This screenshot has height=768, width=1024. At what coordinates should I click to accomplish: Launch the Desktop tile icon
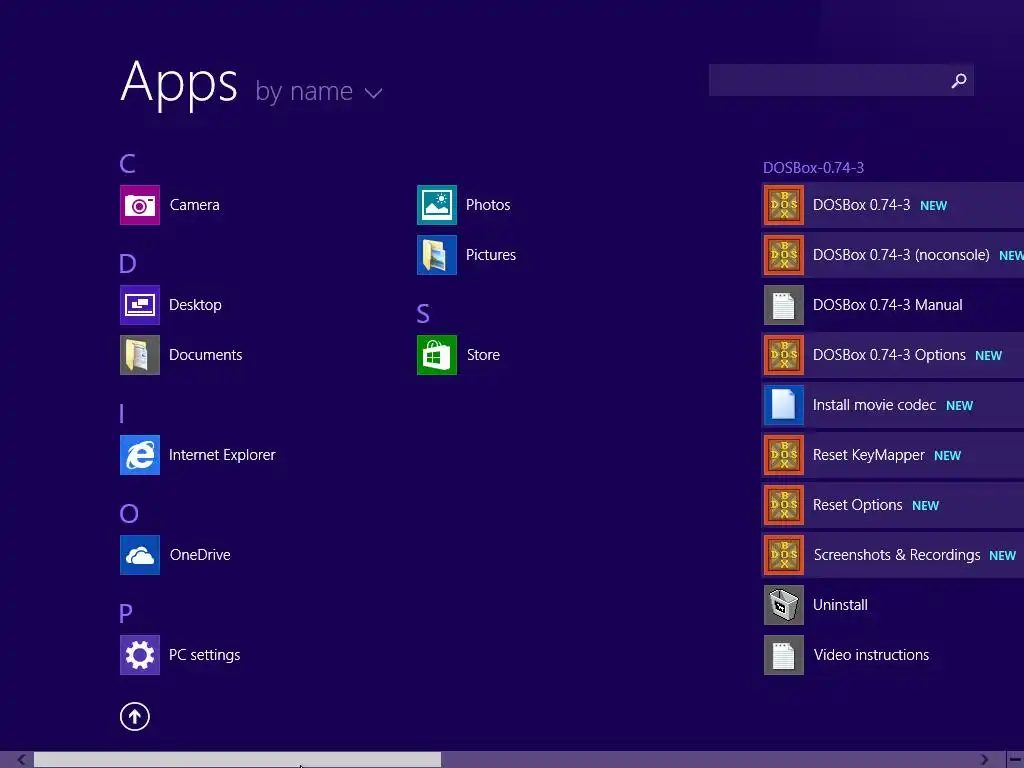click(x=140, y=305)
